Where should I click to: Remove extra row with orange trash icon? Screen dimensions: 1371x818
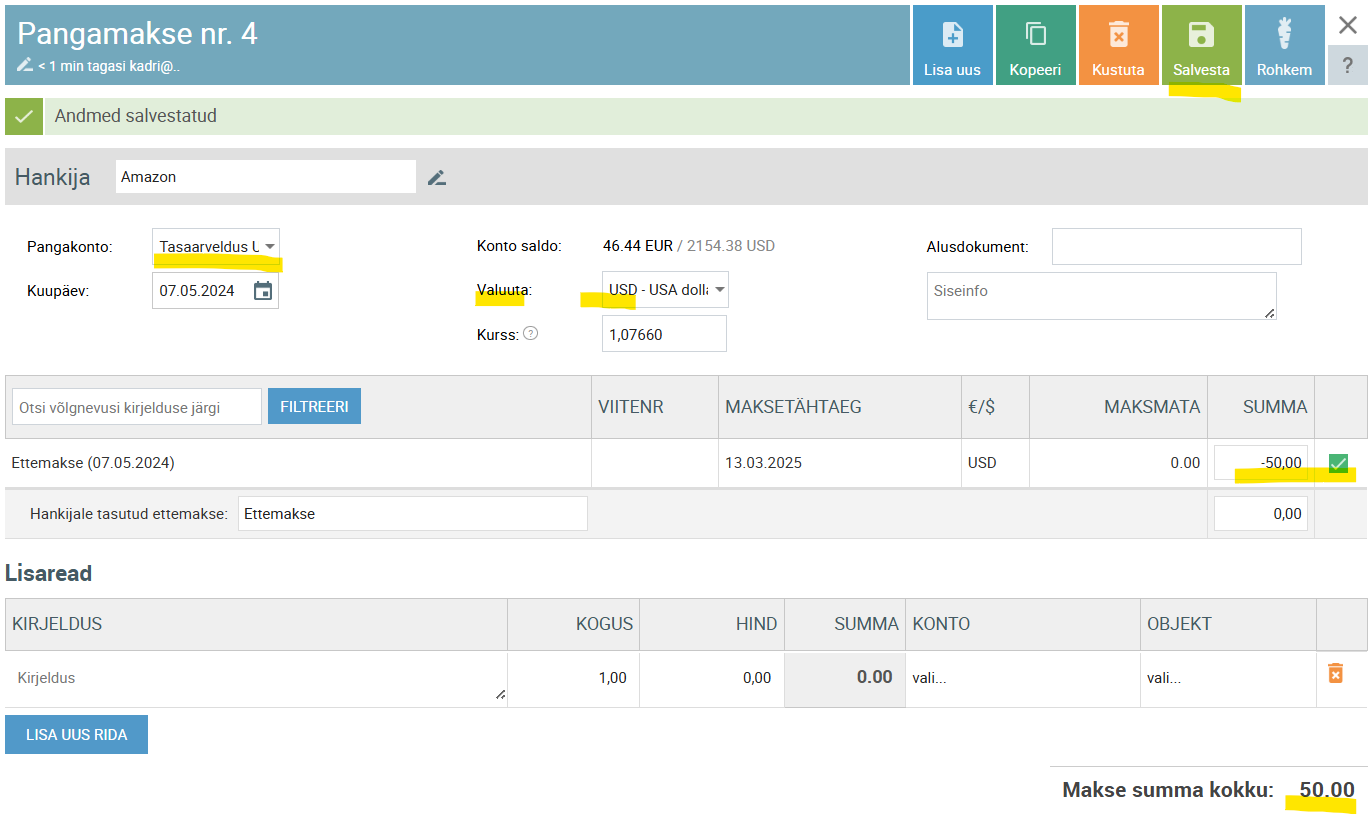click(x=1335, y=673)
